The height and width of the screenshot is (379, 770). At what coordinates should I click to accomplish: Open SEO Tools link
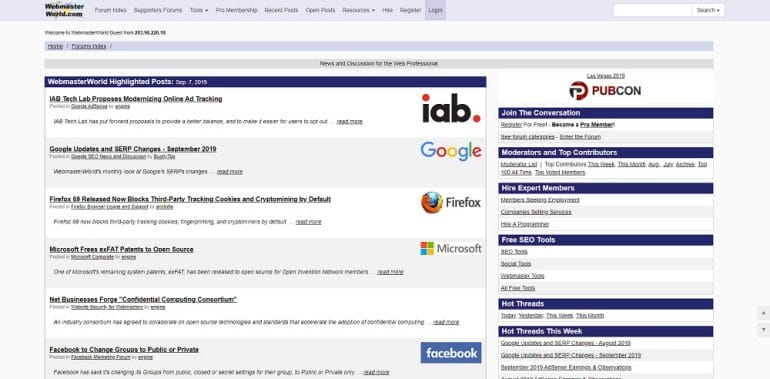tap(514, 252)
